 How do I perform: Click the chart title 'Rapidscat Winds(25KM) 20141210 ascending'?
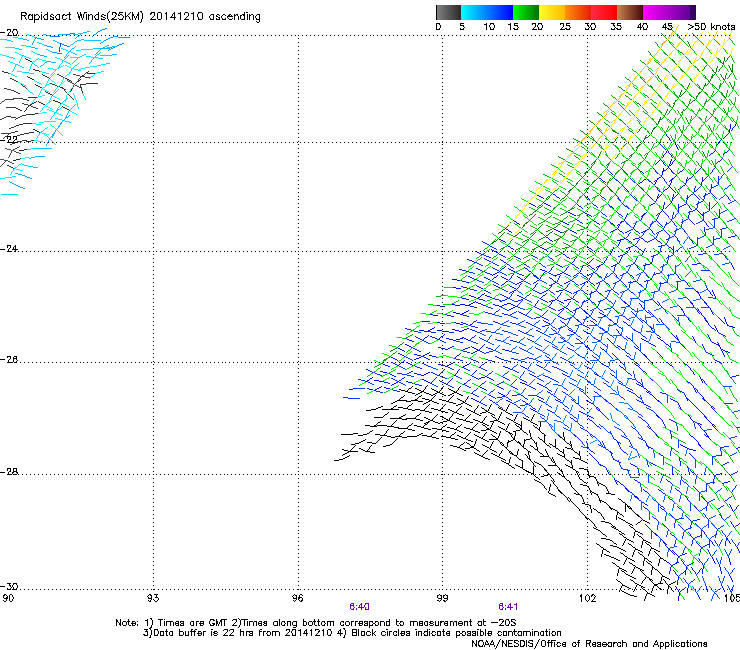tap(140, 17)
